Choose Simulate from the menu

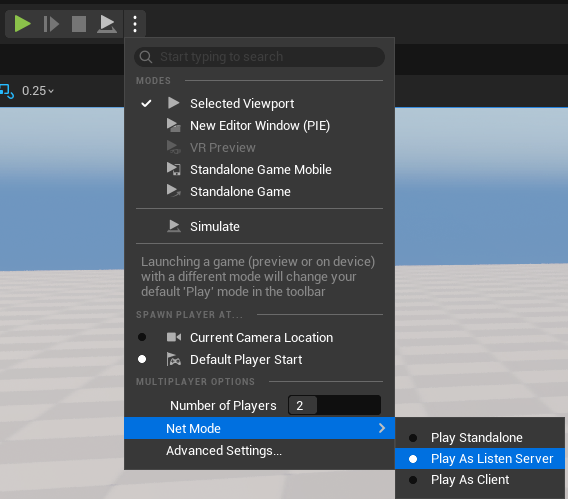pyautogui.click(x=259, y=227)
